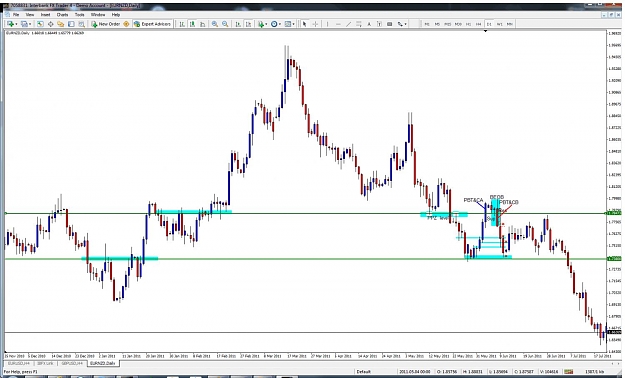Toggle Chart Shift from right border

[248, 24]
